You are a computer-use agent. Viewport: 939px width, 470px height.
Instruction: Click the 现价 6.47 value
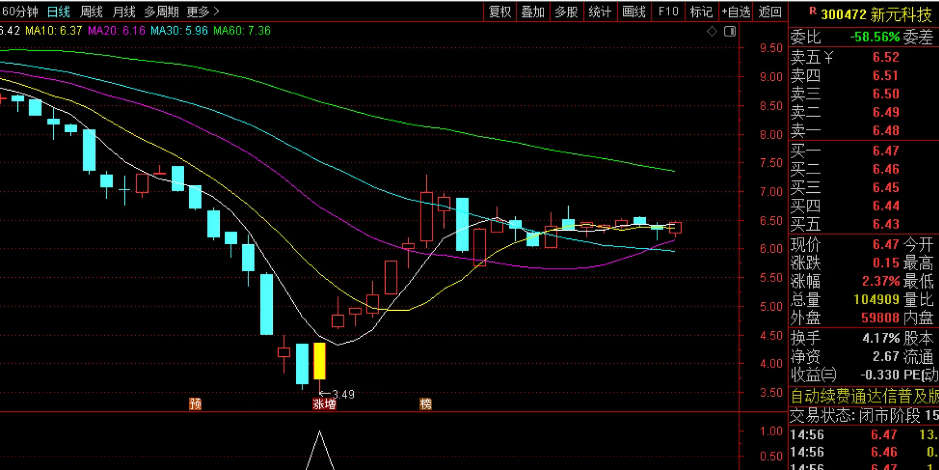point(886,244)
